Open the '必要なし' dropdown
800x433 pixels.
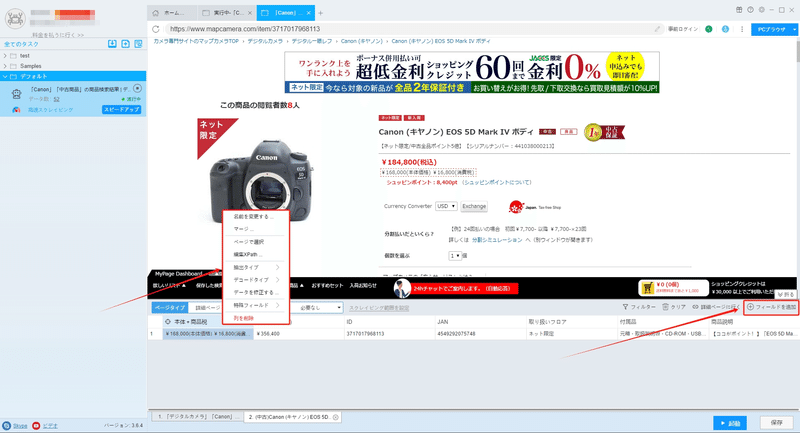[x=316, y=308]
